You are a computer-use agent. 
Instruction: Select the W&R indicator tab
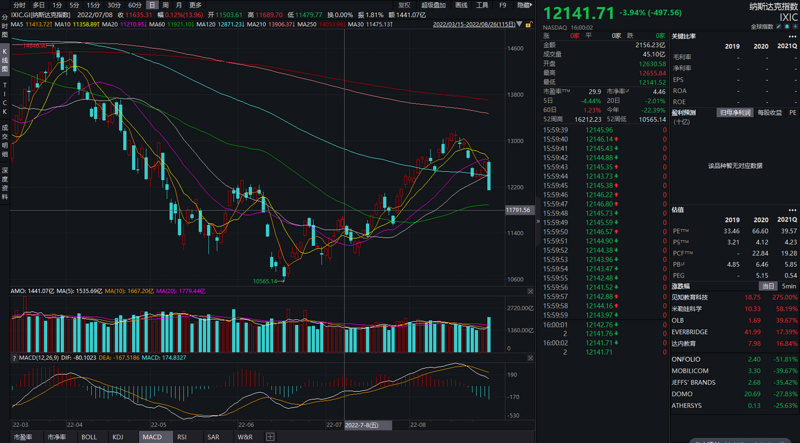click(x=244, y=437)
